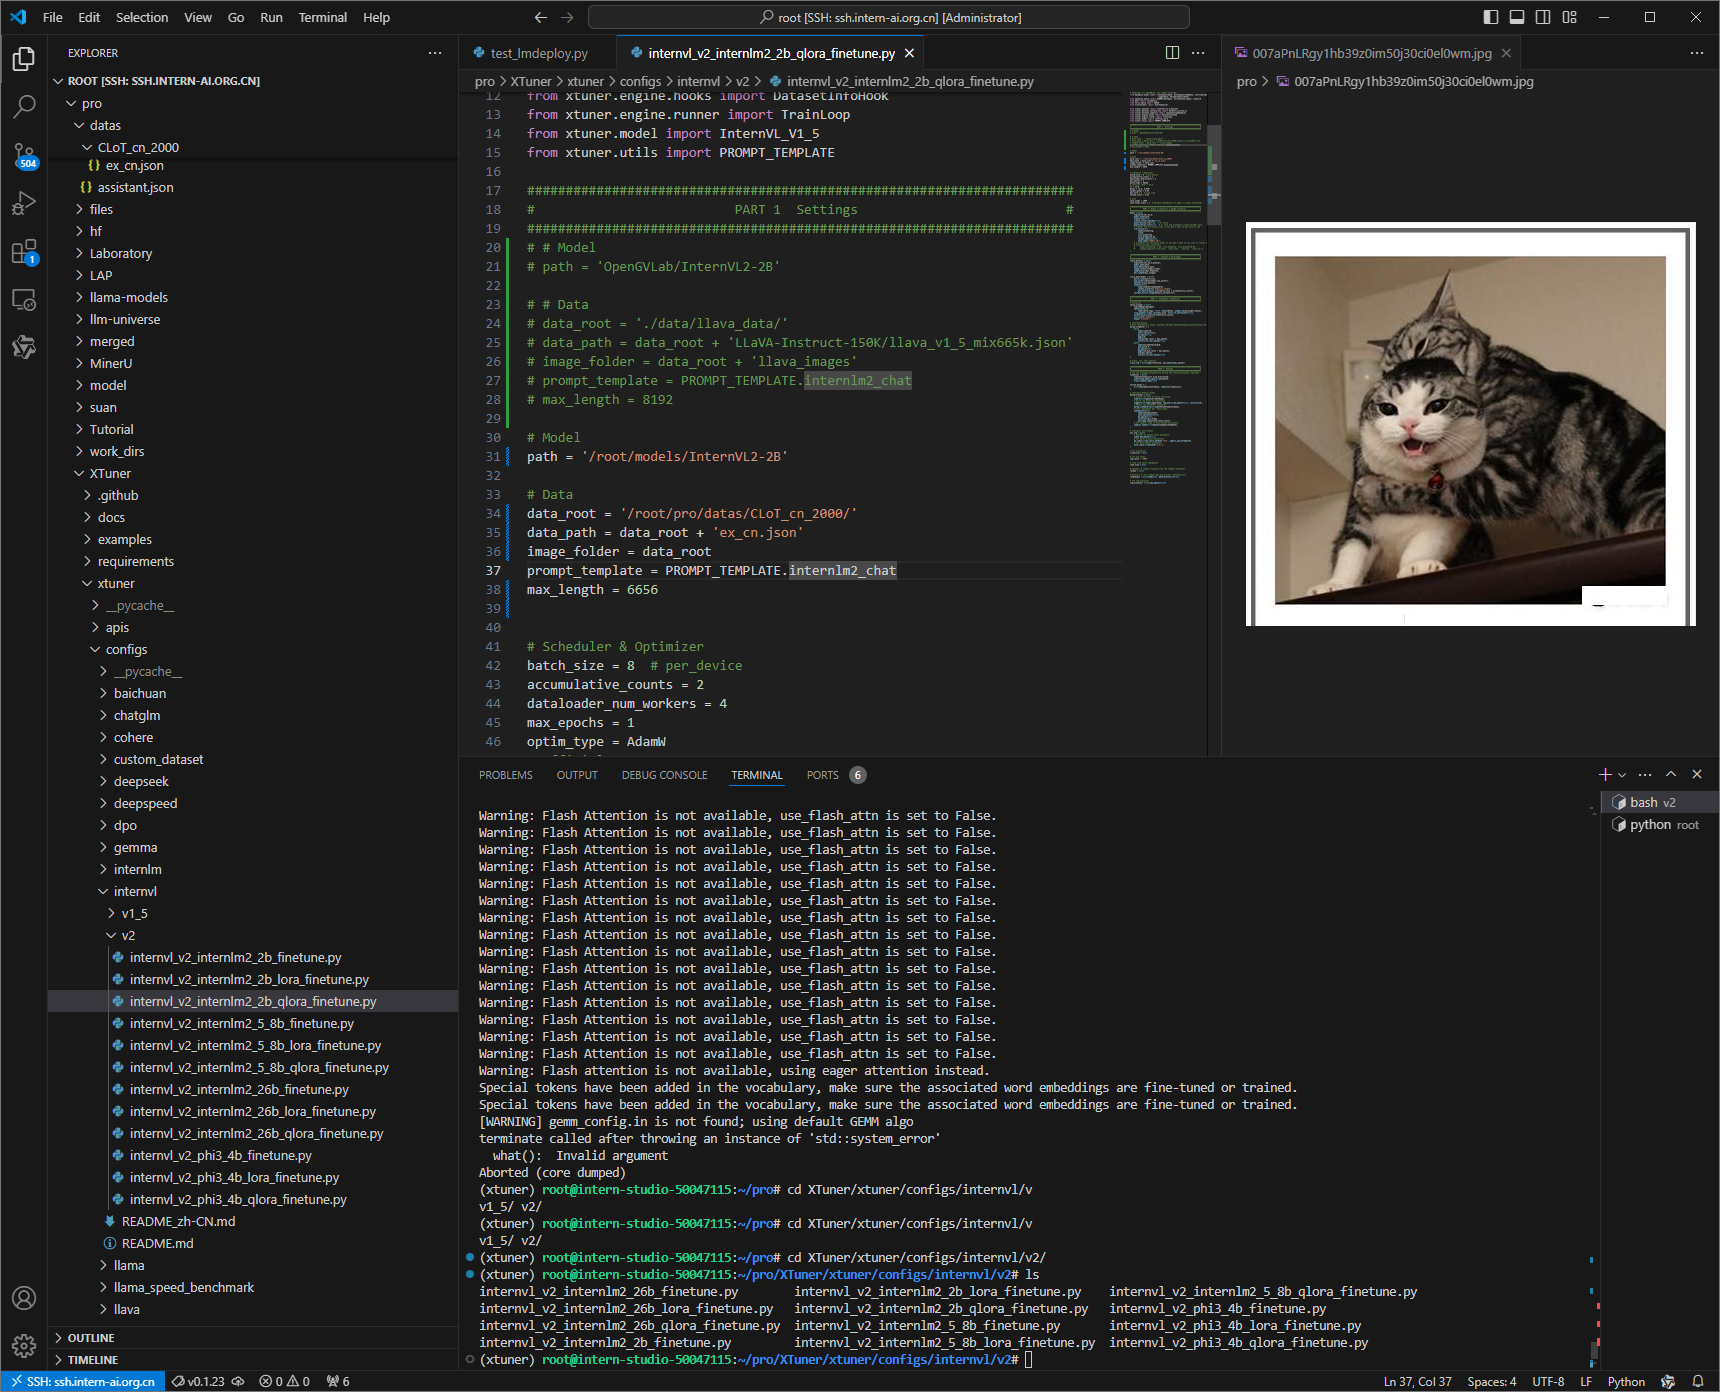The image size is (1720, 1392).
Task: Go back using navigation arrow
Action: point(541,17)
